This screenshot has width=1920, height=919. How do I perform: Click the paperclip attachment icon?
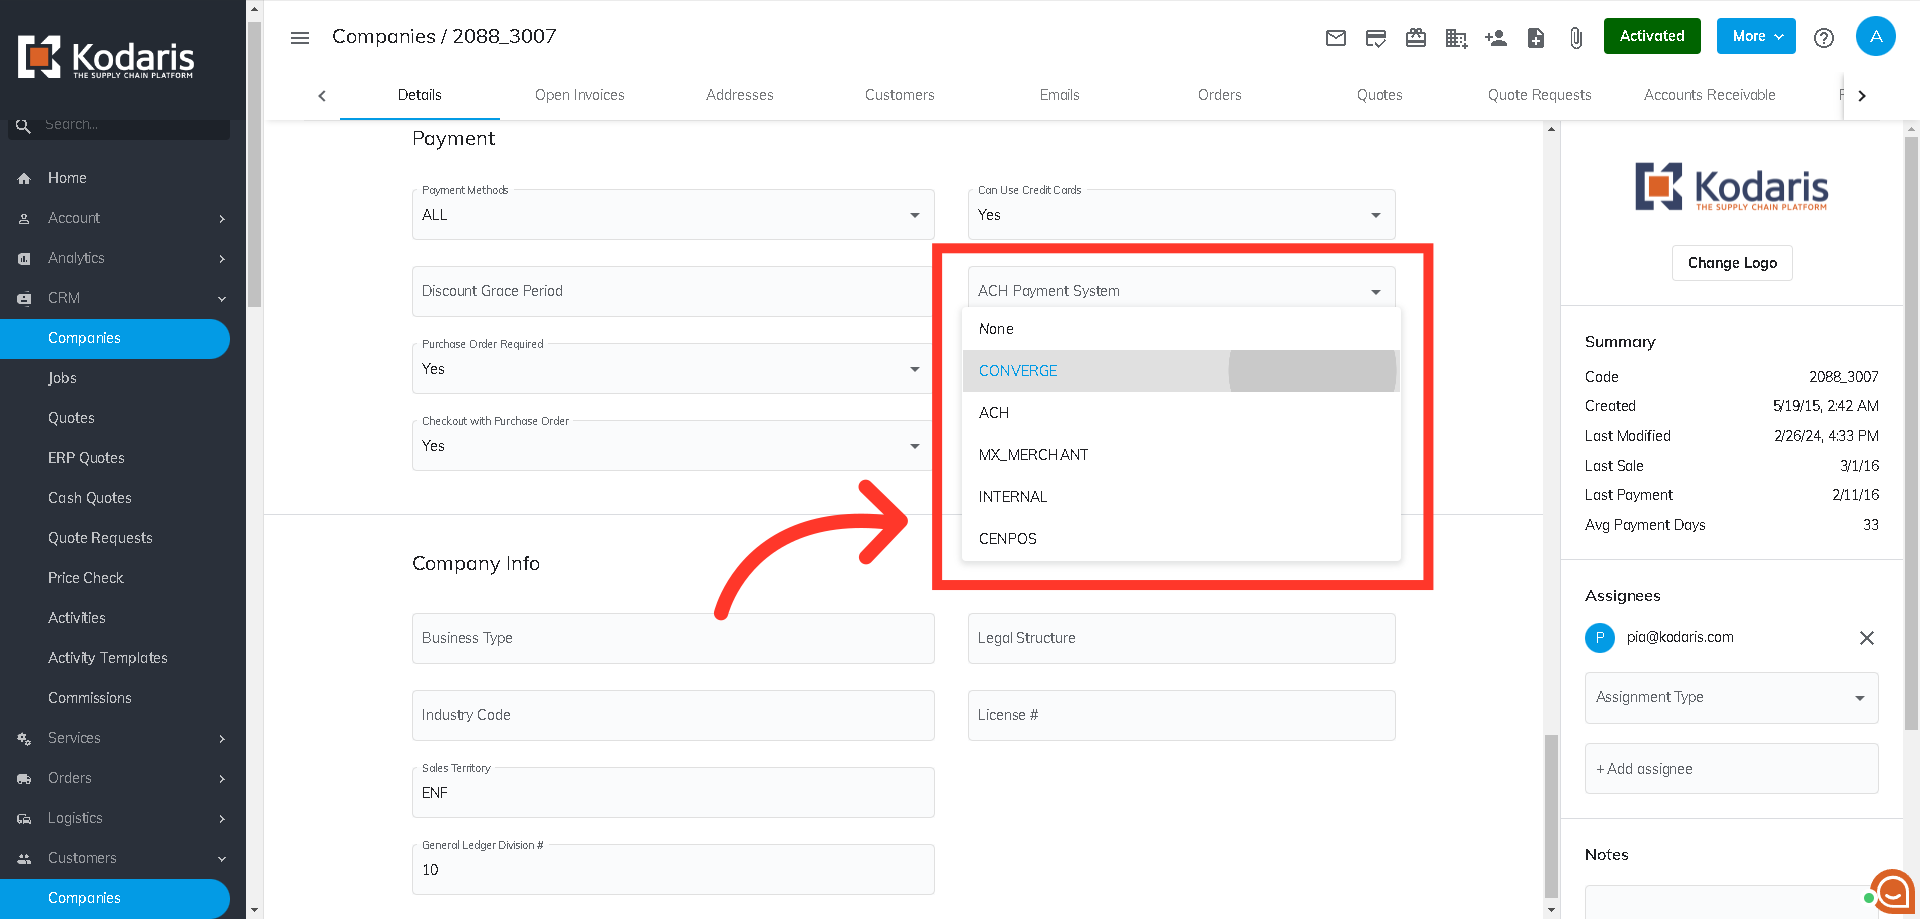[x=1576, y=38]
